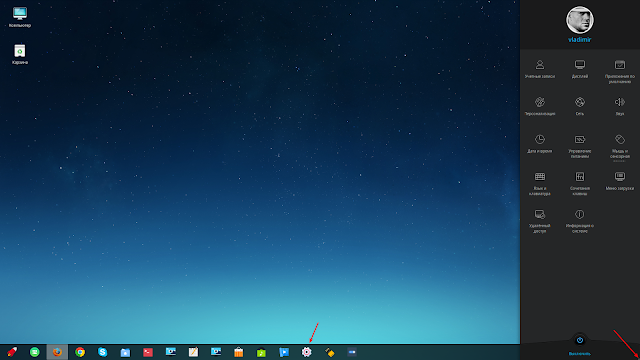Viewport: 640px width, 360px height.
Task: Open the orange shopping bag store icon
Action: [x=239, y=352]
